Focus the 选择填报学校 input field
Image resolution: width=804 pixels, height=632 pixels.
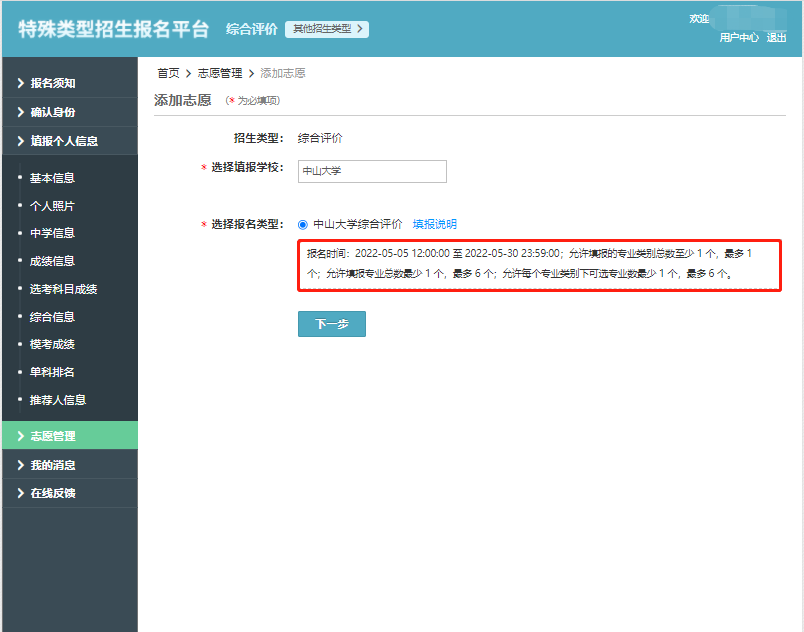pyautogui.click(x=372, y=171)
